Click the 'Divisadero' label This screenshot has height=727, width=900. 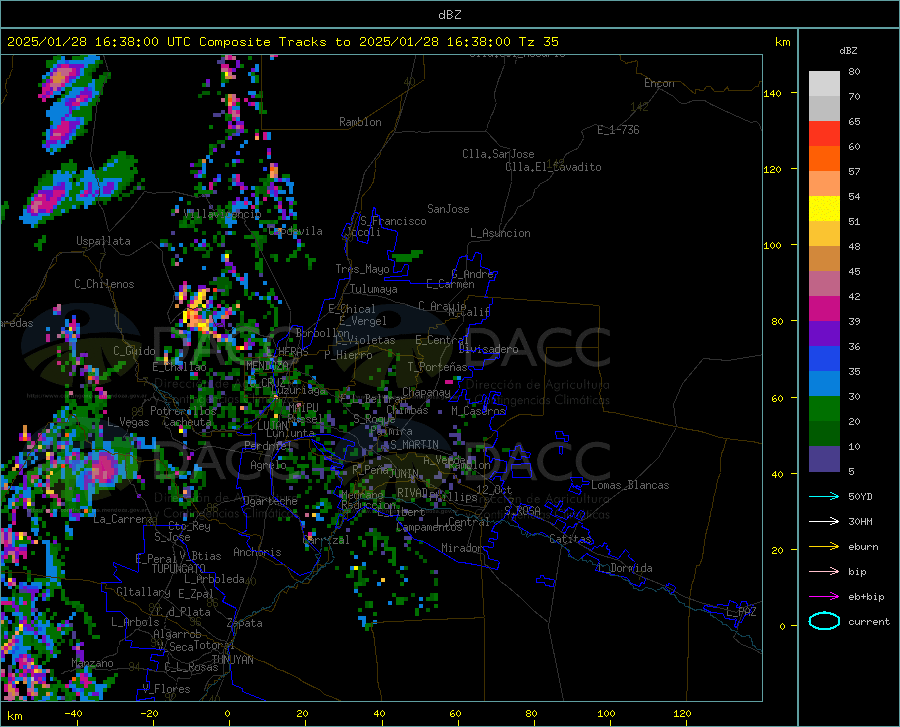[x=488, y=349]
